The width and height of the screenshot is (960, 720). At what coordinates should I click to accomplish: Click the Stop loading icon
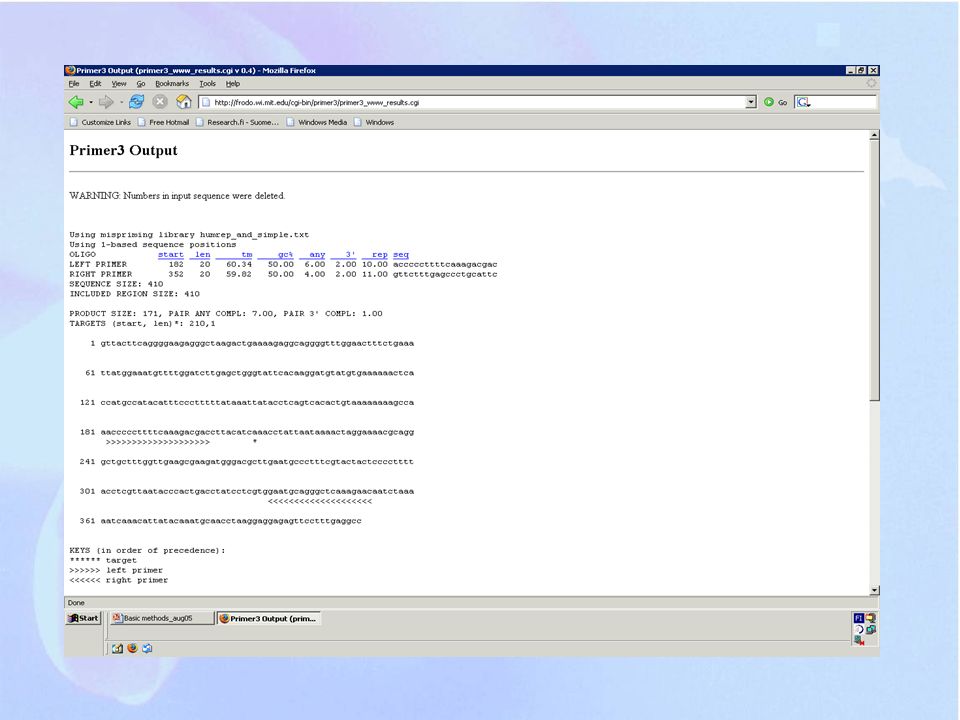160,102
